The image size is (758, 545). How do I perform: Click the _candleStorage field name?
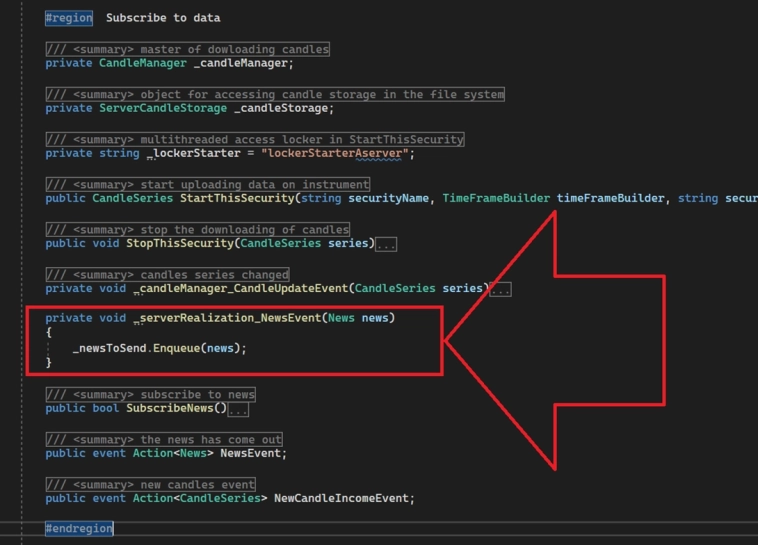pyautogui.click(x=281, y=108)
